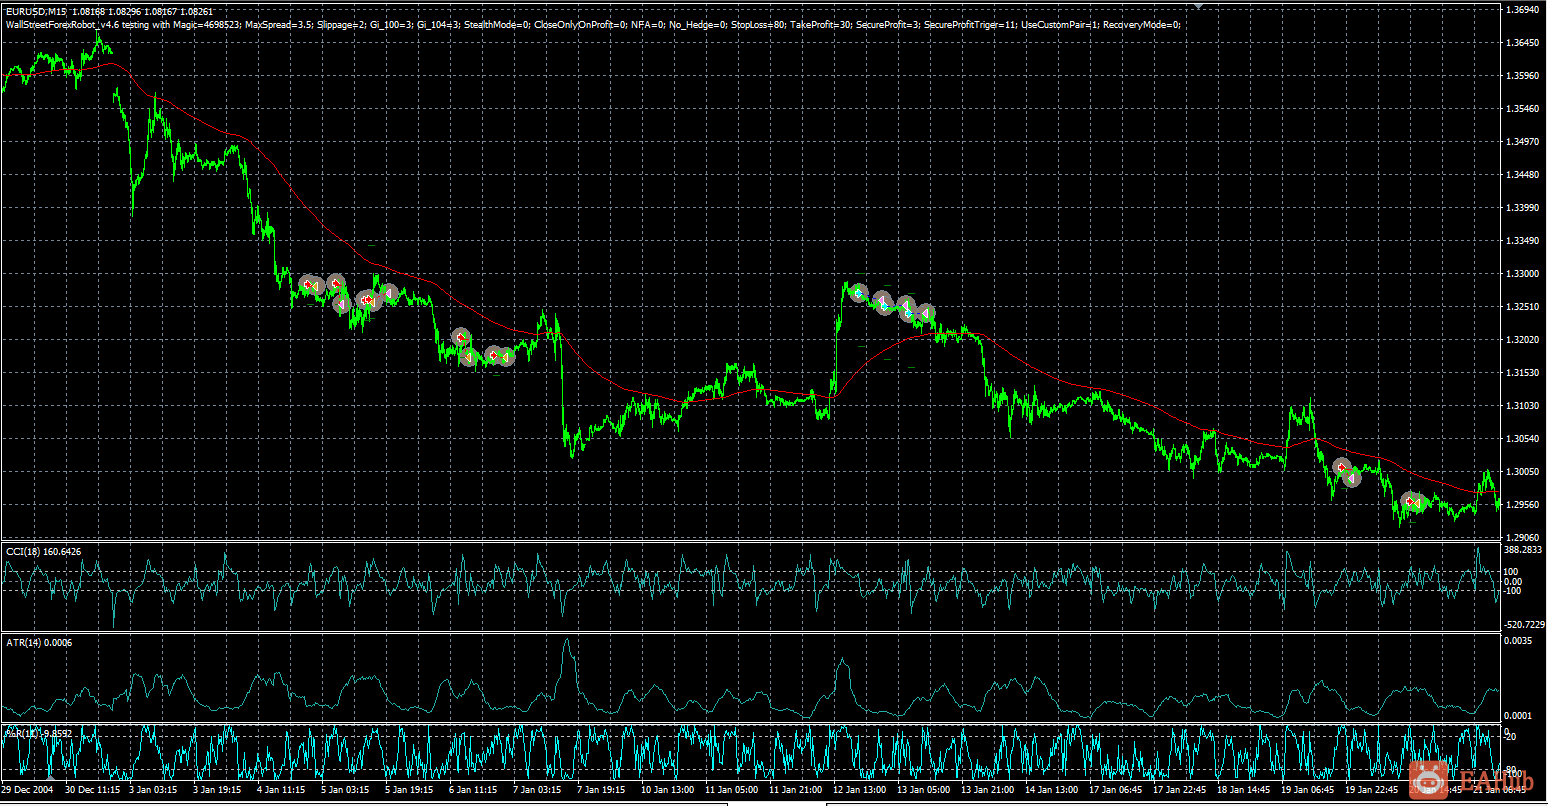
Task: Click the 1.33000 price level label
Action: [x=1520, y=274]
